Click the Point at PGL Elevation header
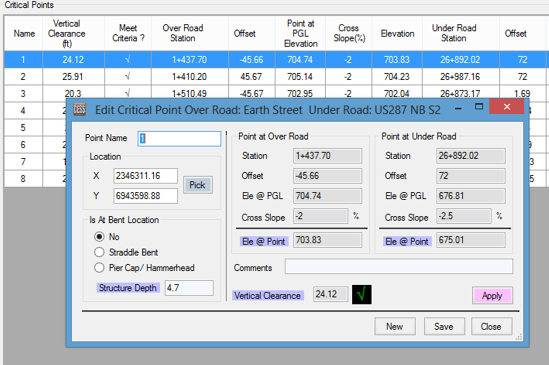This screenshot has width=549, height=365. [x=301, y=34]
